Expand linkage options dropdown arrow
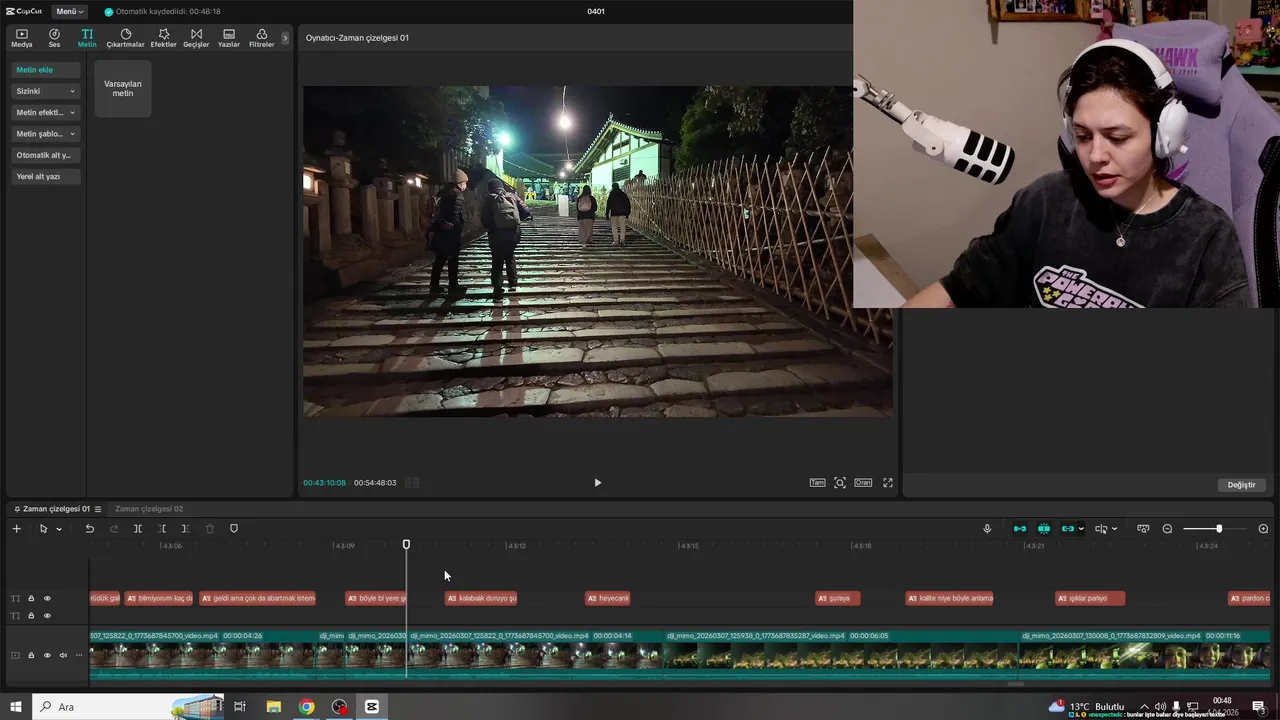 (x=1081, y=529)
